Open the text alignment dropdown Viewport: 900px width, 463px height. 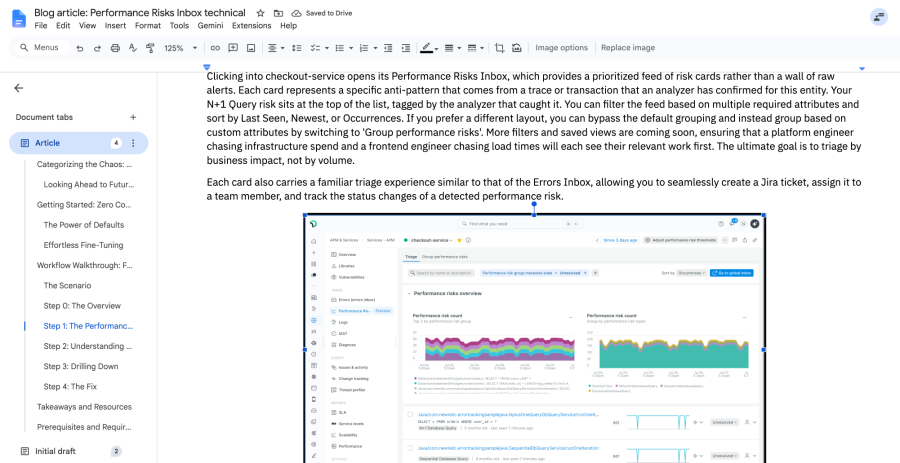coord(276,48)
